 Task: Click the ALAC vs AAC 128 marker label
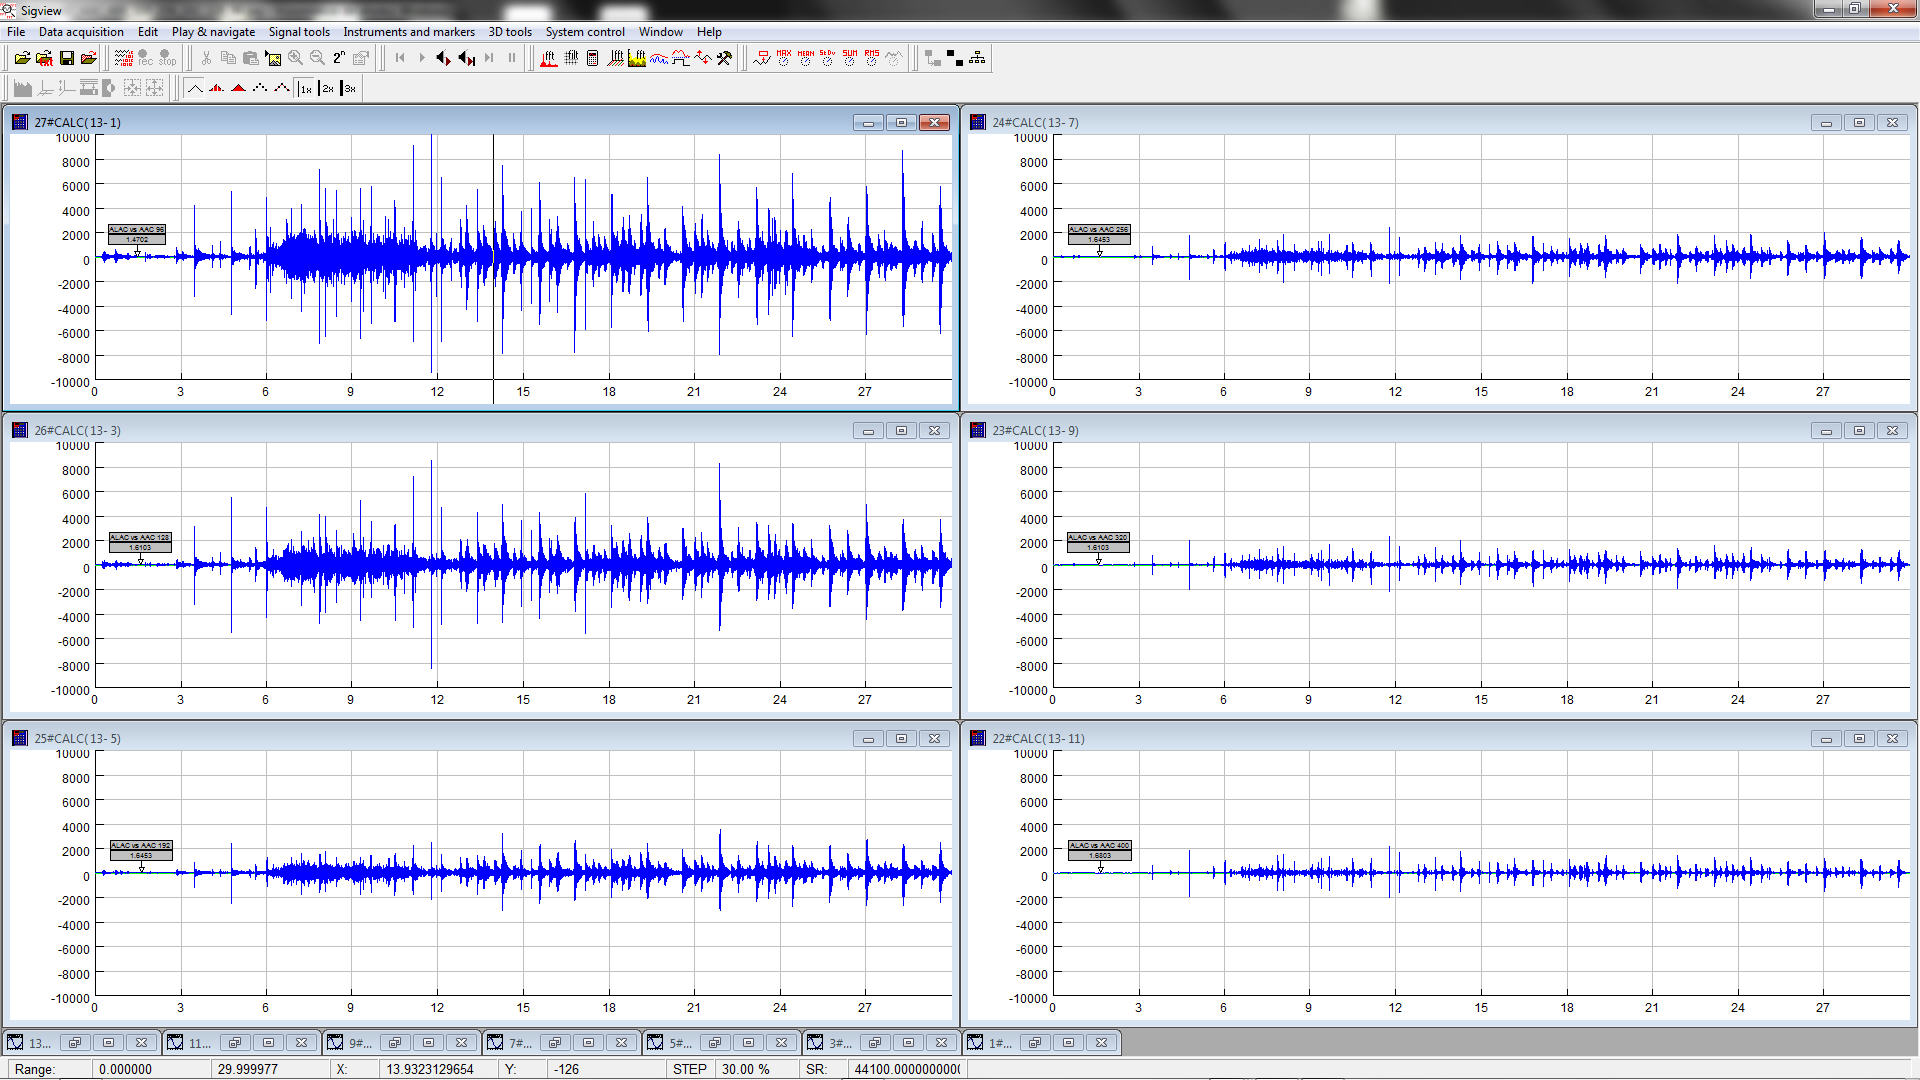pyautogui.click(x=140, y=542)
